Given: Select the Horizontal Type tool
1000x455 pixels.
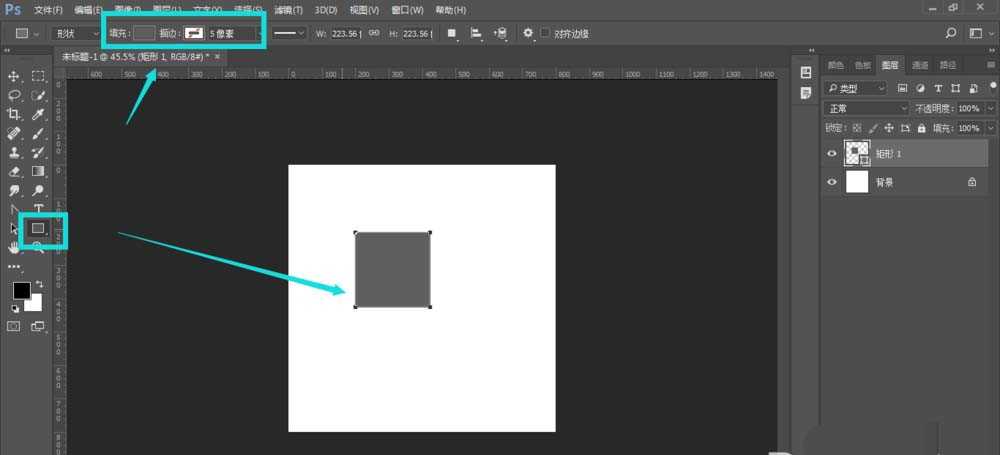Looking at the screenshot, I should pyautogui.click(x=38, y=209).
